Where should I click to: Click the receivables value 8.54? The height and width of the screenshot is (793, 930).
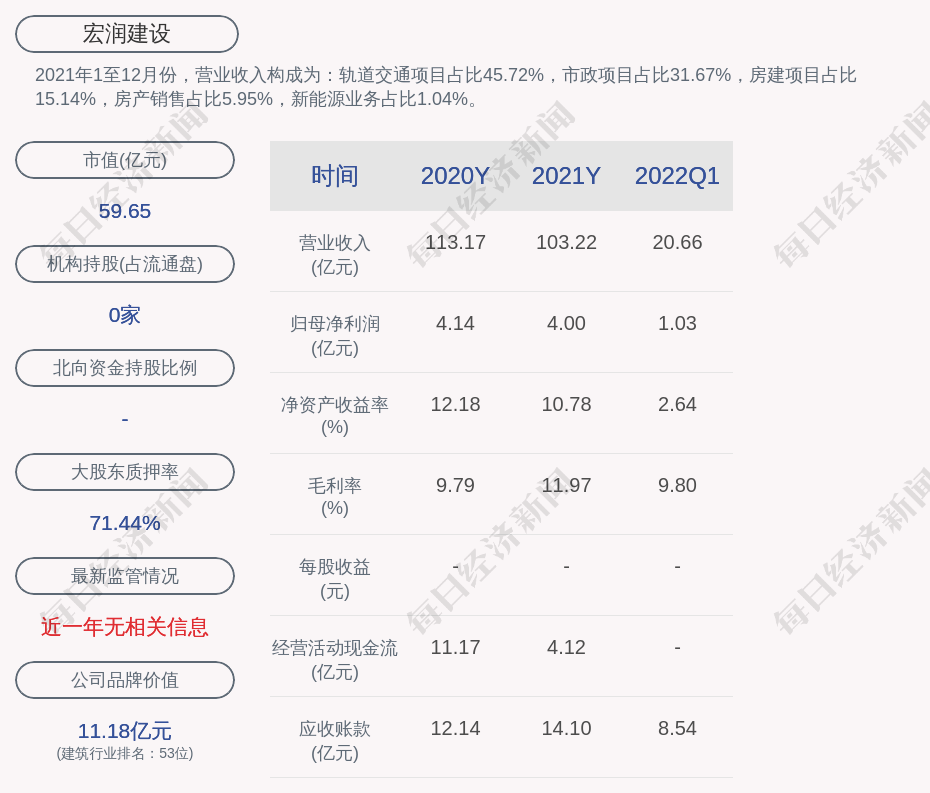tap(677, 728)
